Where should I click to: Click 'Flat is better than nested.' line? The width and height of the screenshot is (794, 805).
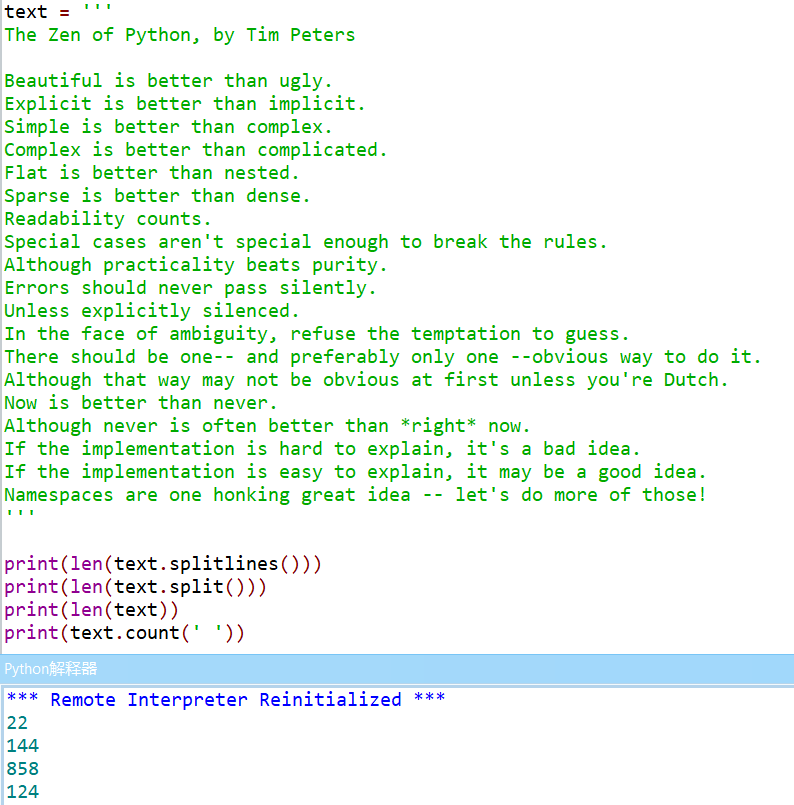tap(152, 173)
